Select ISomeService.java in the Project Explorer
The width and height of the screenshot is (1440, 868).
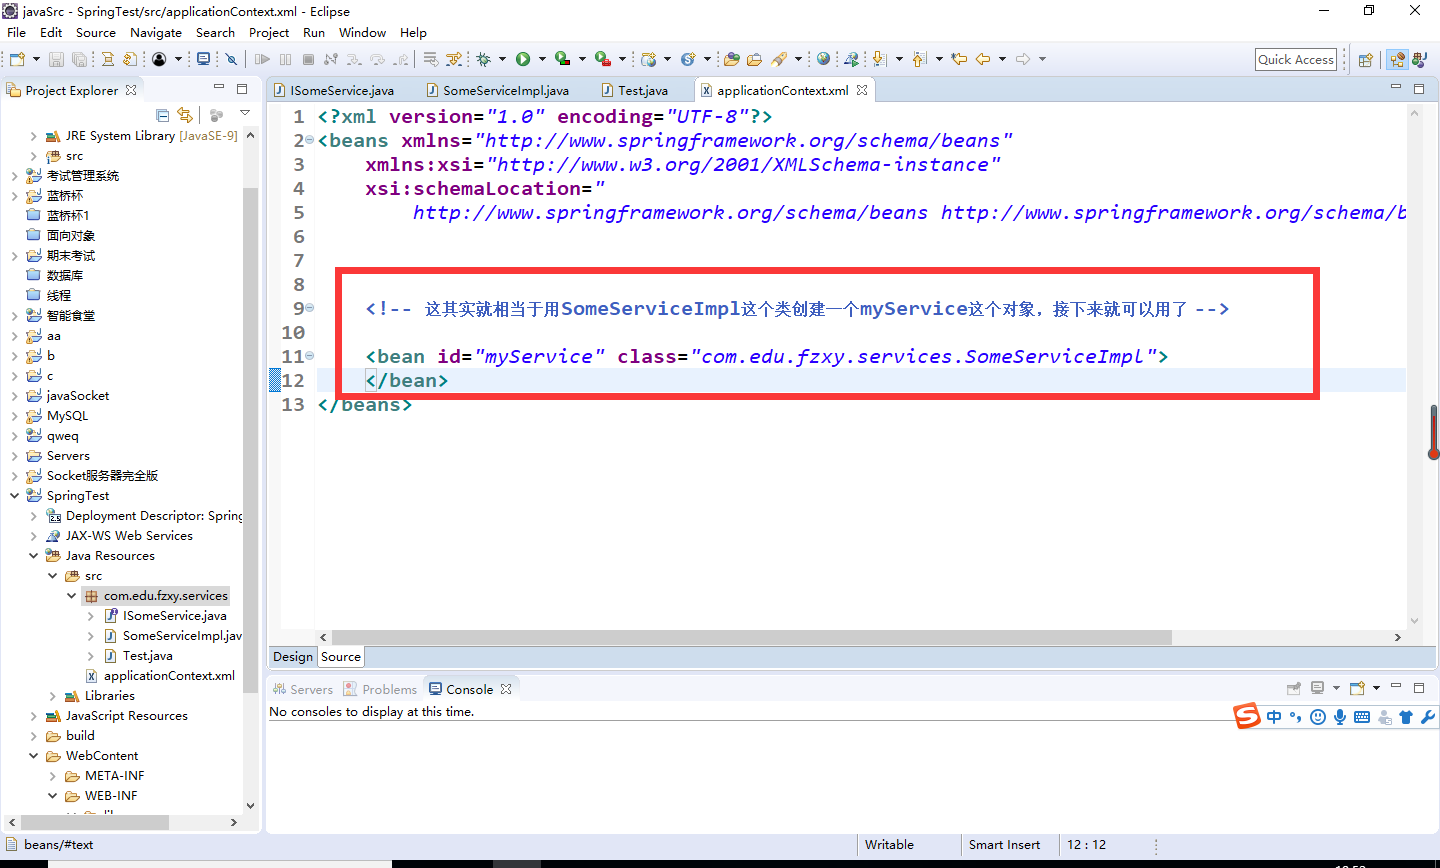(172, 615)
